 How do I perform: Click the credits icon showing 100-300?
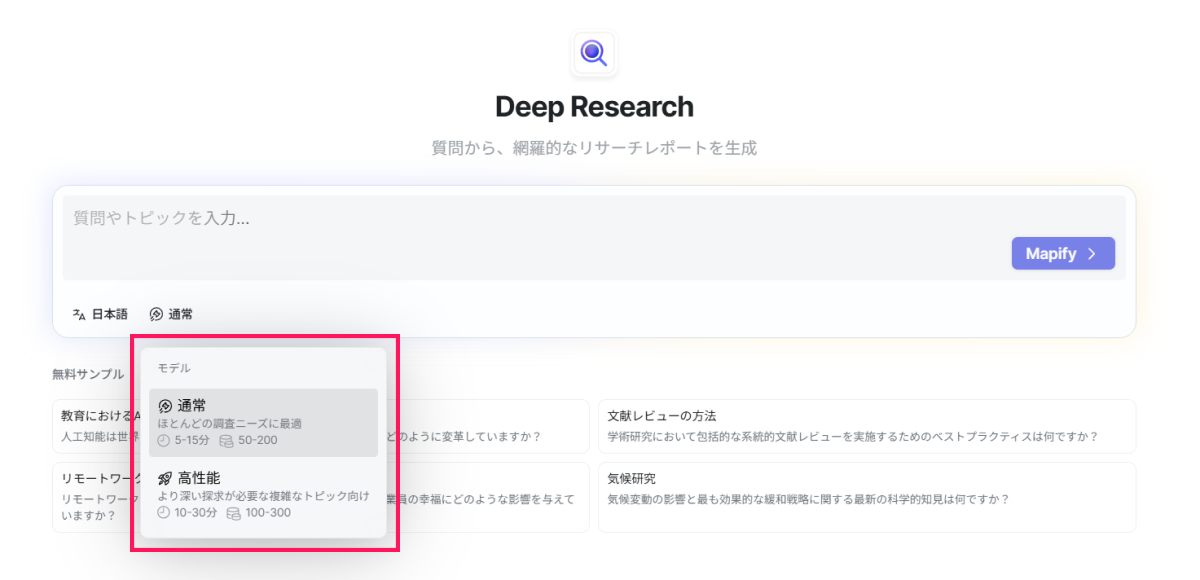[x=233, y=513]
